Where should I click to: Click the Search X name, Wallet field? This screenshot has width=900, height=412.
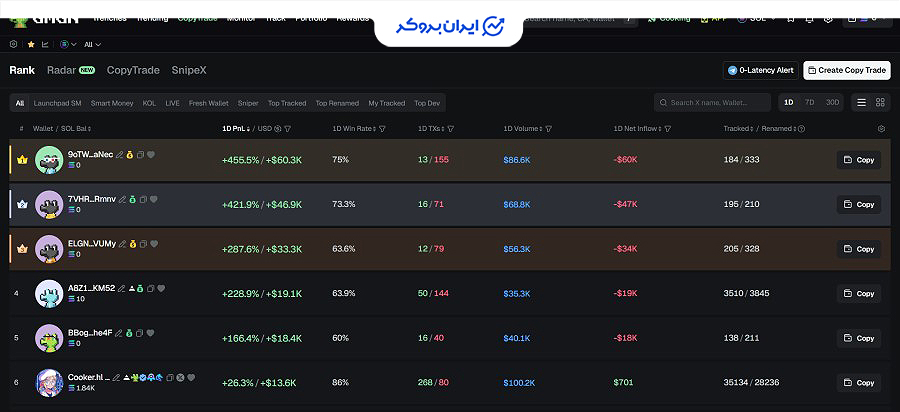(x=712, y=103)
